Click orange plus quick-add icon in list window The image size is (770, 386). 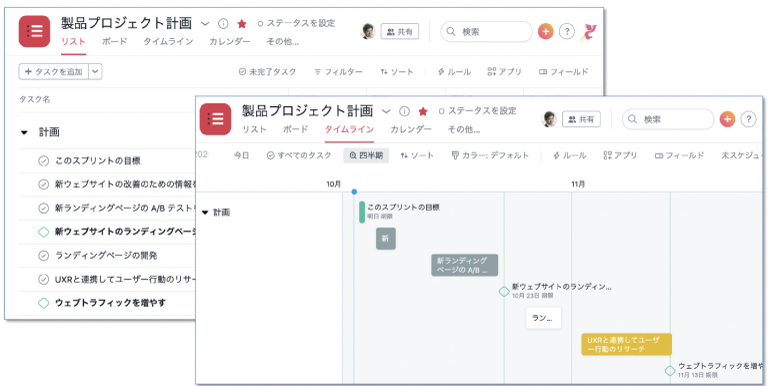(546, 31)
